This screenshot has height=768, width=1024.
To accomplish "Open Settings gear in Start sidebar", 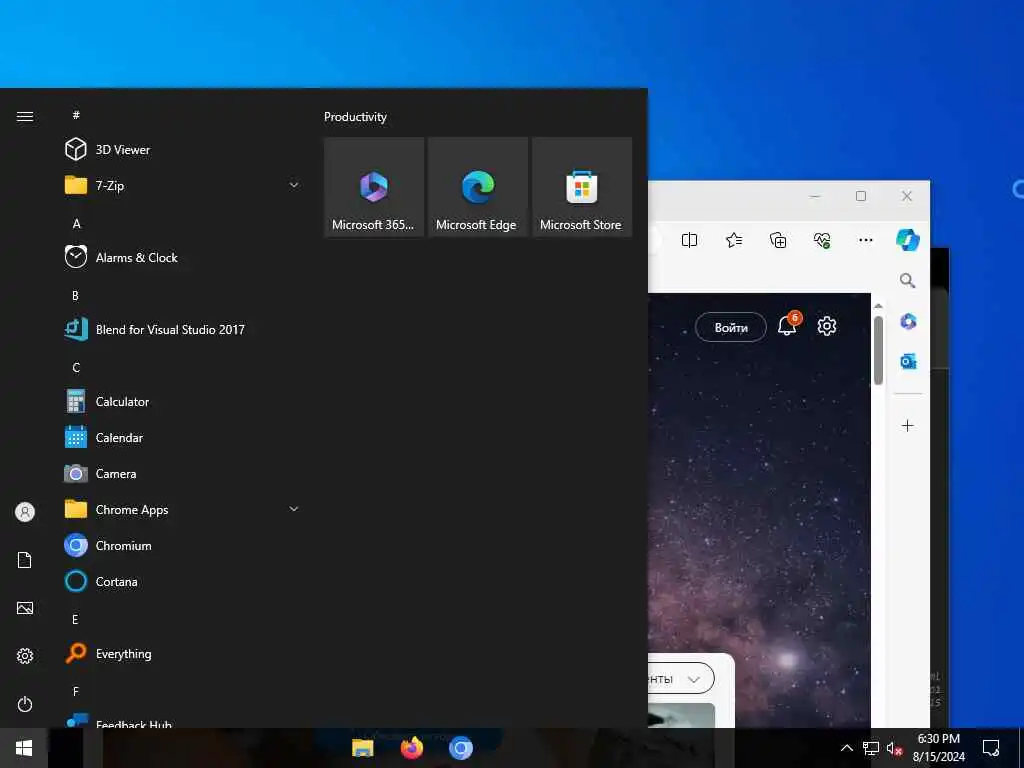I will click(x=25, y=656).
